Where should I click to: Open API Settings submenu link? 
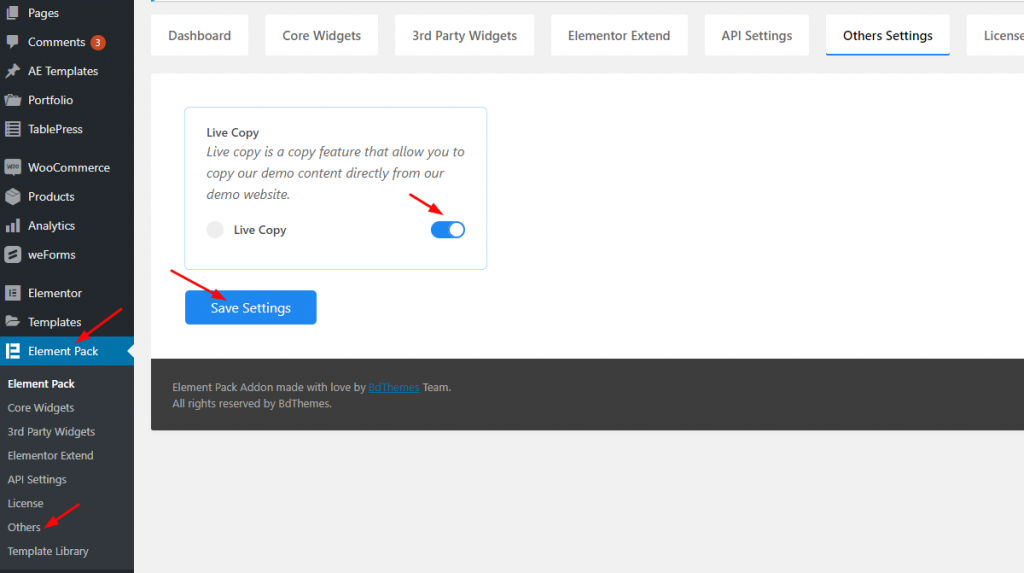point(37,479)
